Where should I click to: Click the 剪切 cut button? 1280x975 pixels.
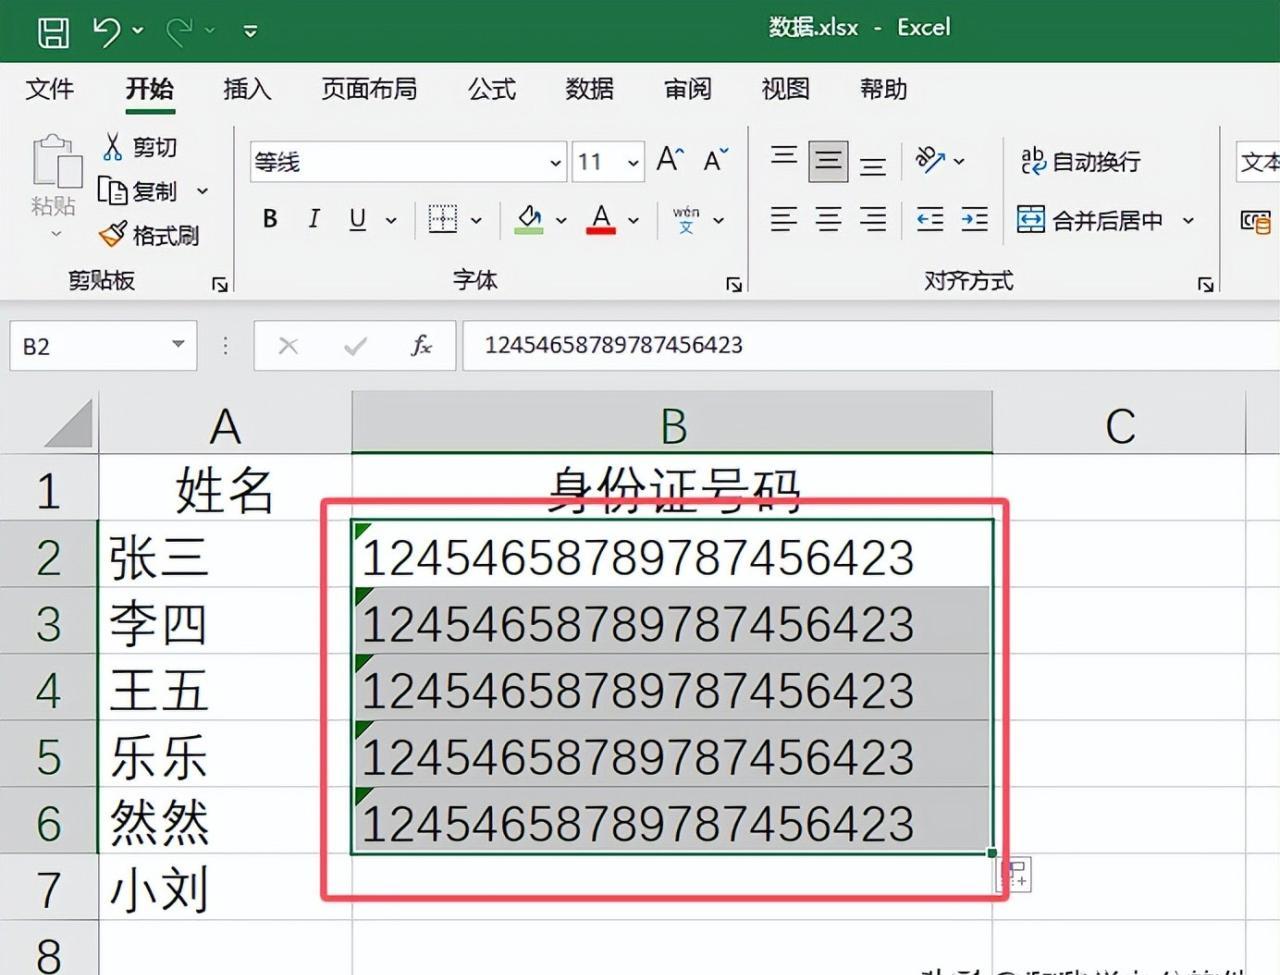coord(140,147)
